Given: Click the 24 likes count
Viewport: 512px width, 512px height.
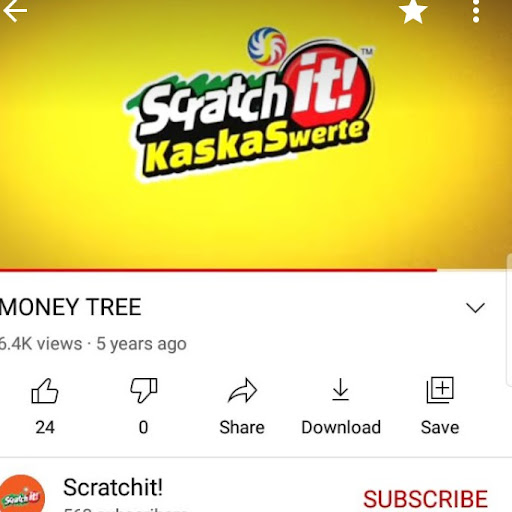Looking at the screenshot, I should click(45, 427).
